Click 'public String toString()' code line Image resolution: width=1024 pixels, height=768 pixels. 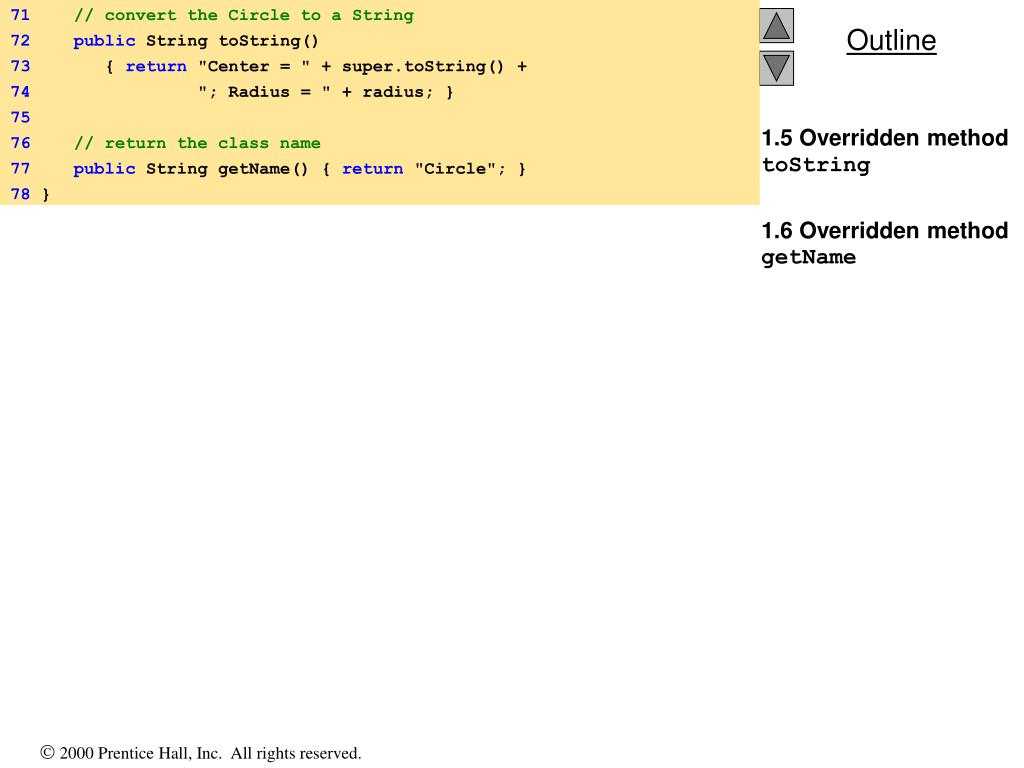click(196, 41)
